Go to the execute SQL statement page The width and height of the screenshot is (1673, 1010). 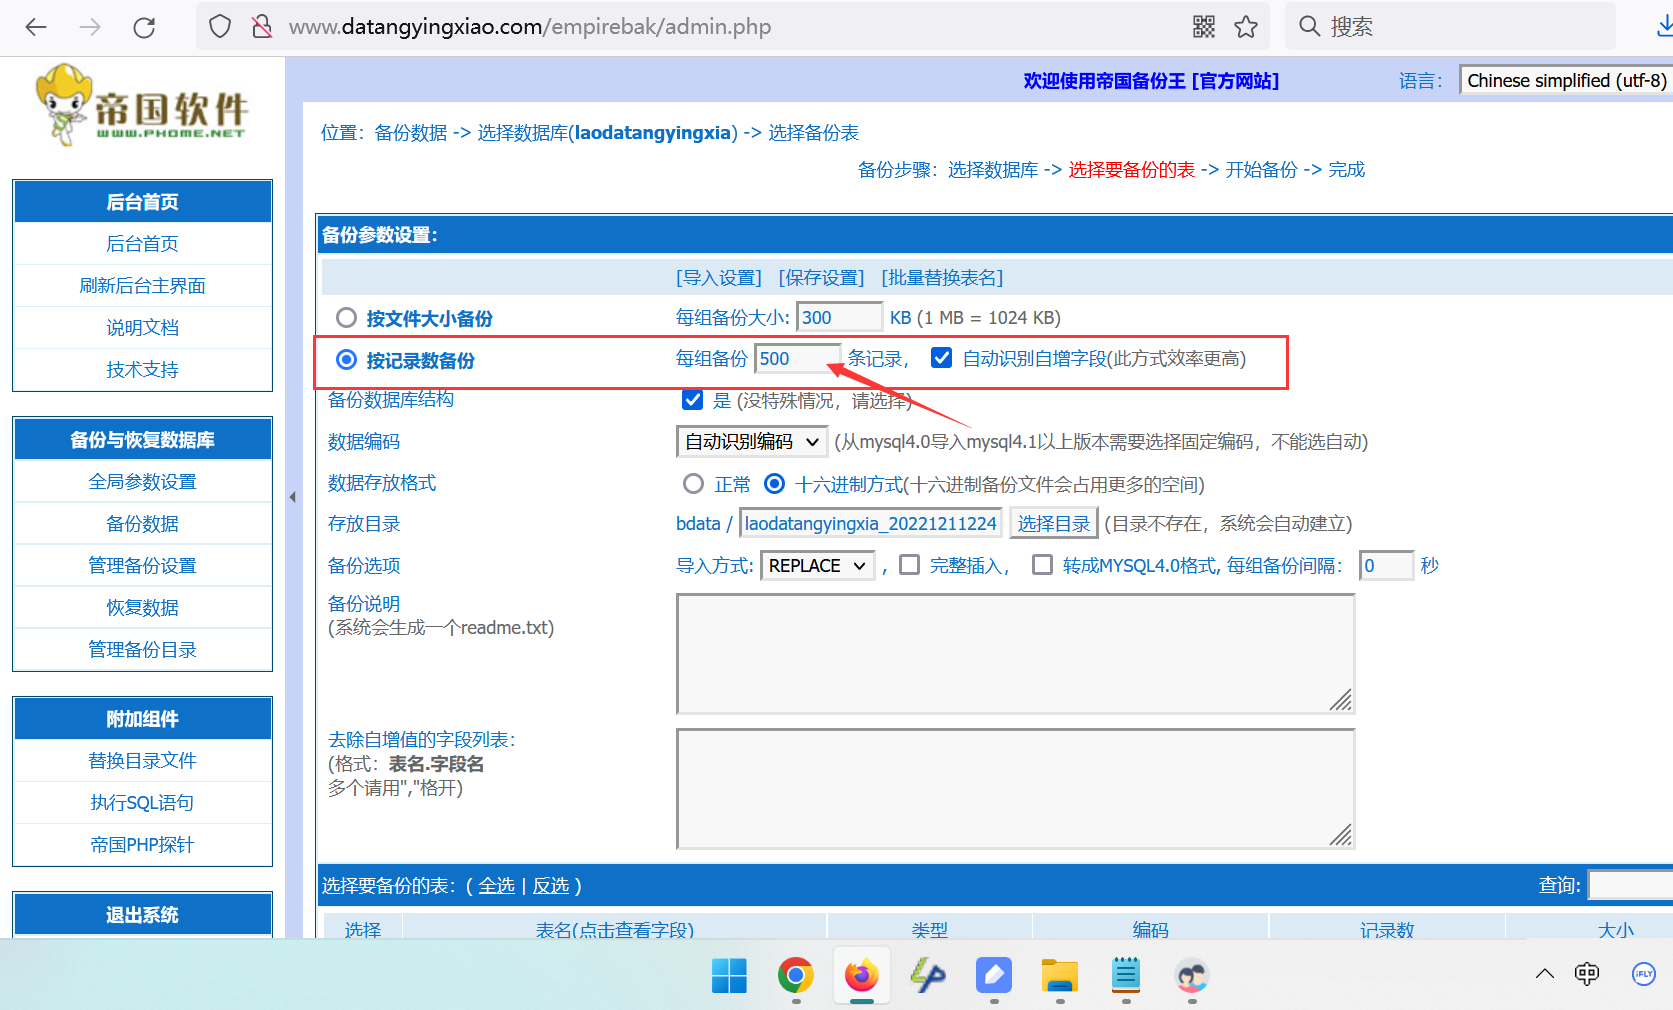(x=142, y=803)
